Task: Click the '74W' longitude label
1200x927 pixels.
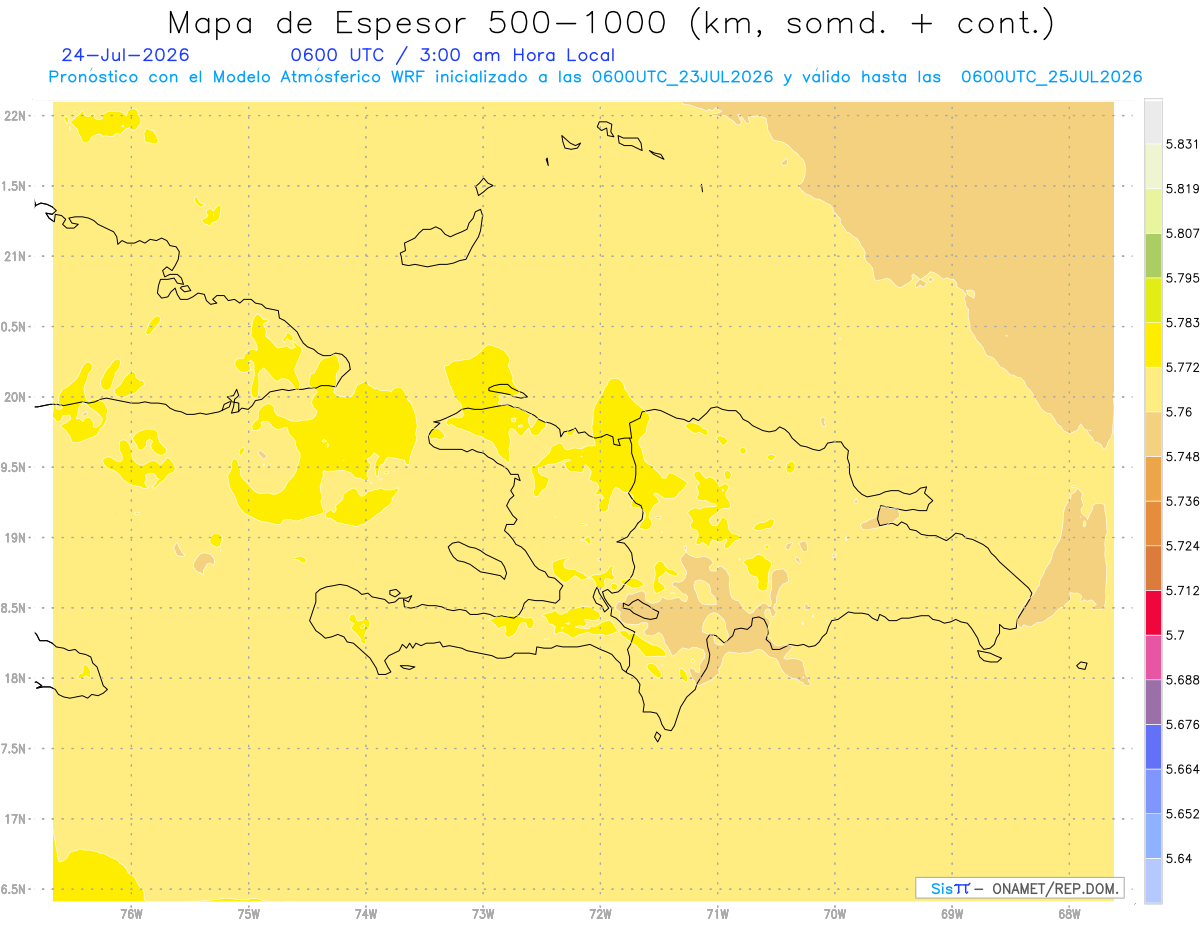Action: [366, 913]
